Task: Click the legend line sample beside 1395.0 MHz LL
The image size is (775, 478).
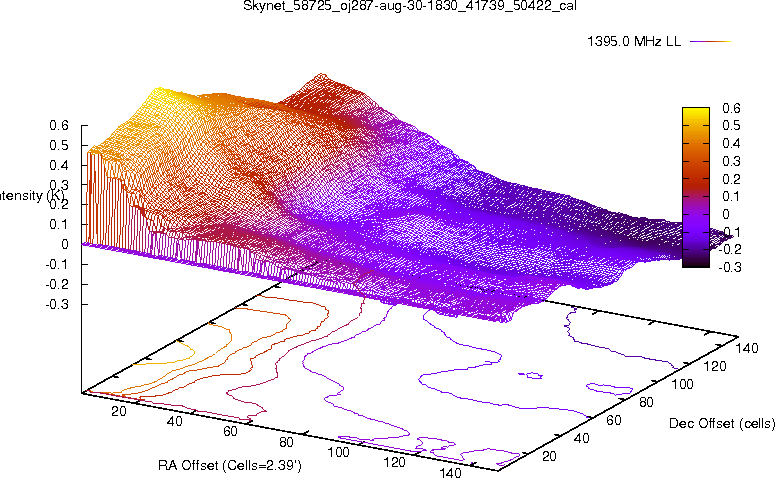Action: tap(710, 42)
